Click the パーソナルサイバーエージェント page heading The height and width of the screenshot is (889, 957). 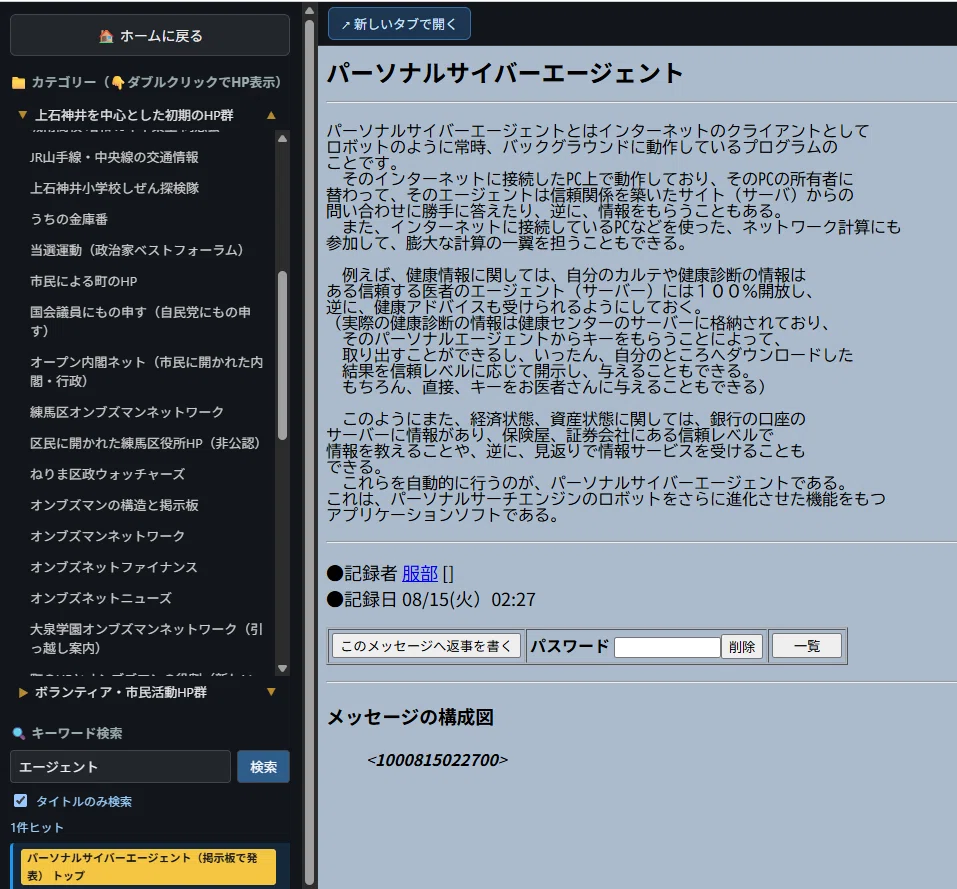505,73
